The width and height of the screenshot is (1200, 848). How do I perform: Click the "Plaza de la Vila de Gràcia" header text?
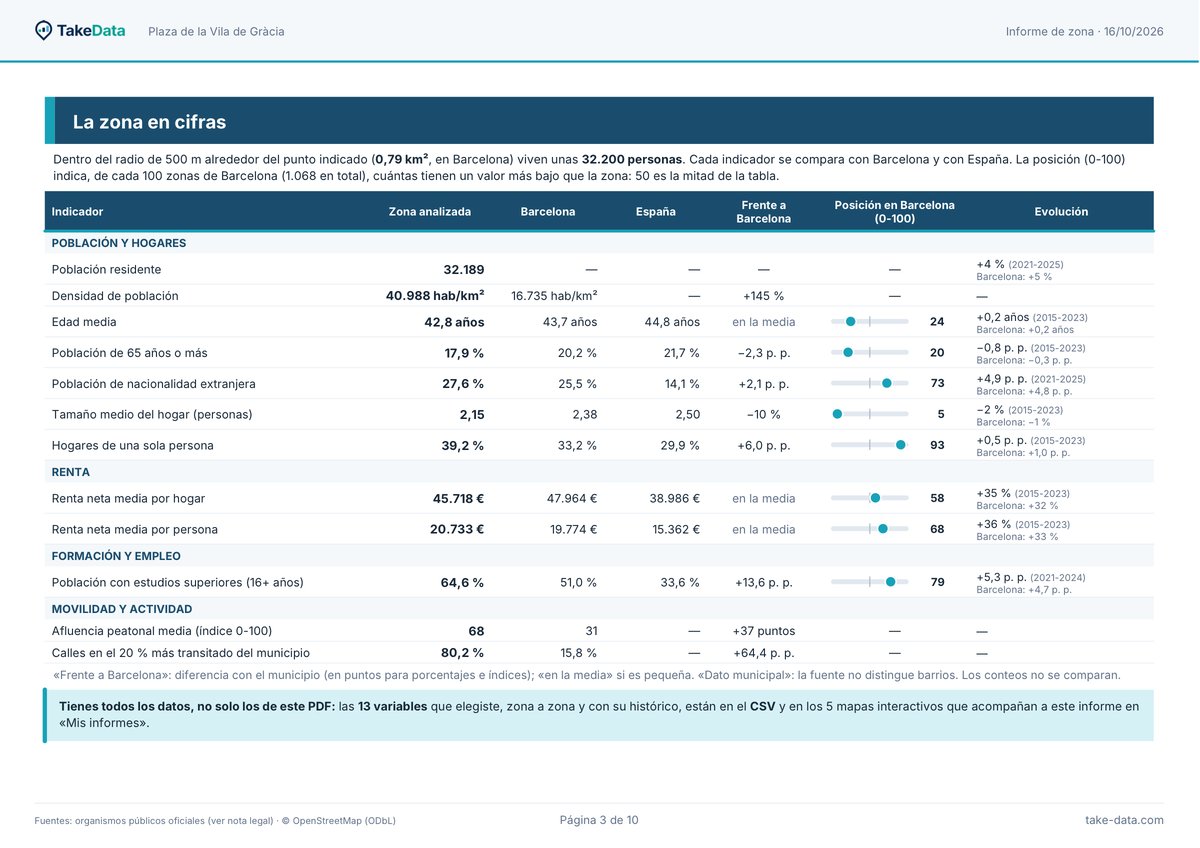tap(216, 32)
